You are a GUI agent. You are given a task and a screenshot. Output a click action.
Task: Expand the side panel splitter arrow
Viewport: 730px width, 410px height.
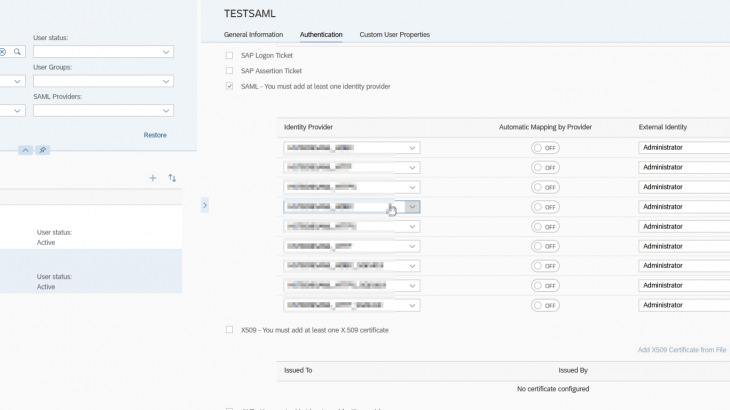(x=205, y=205)
